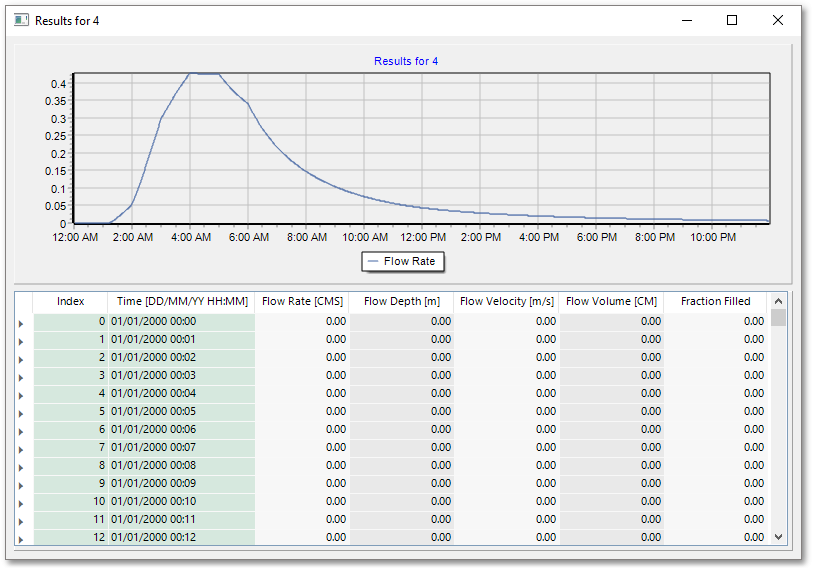The image size is (813, 571).
Task: Minimize the Results for 4 window
Action: click(687, 20)
